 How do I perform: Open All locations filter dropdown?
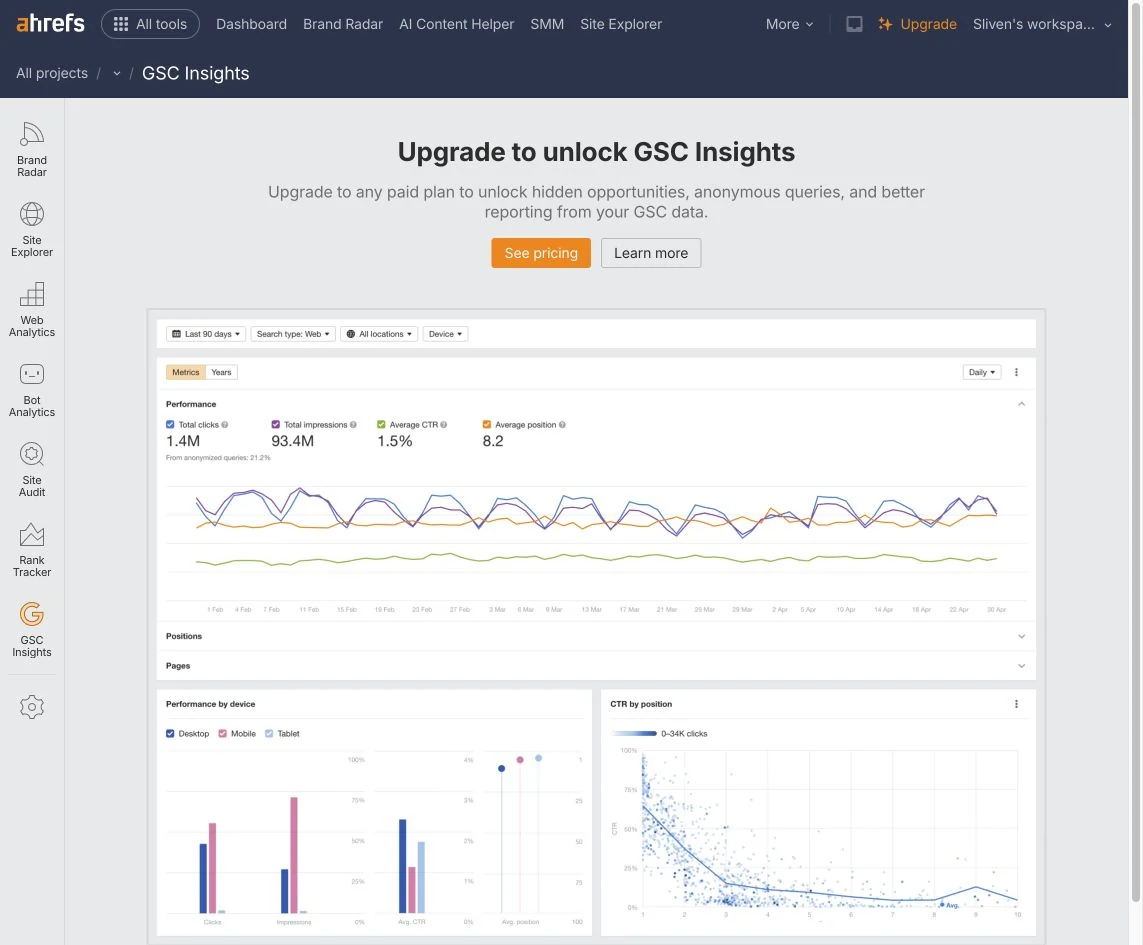(379, 334)
